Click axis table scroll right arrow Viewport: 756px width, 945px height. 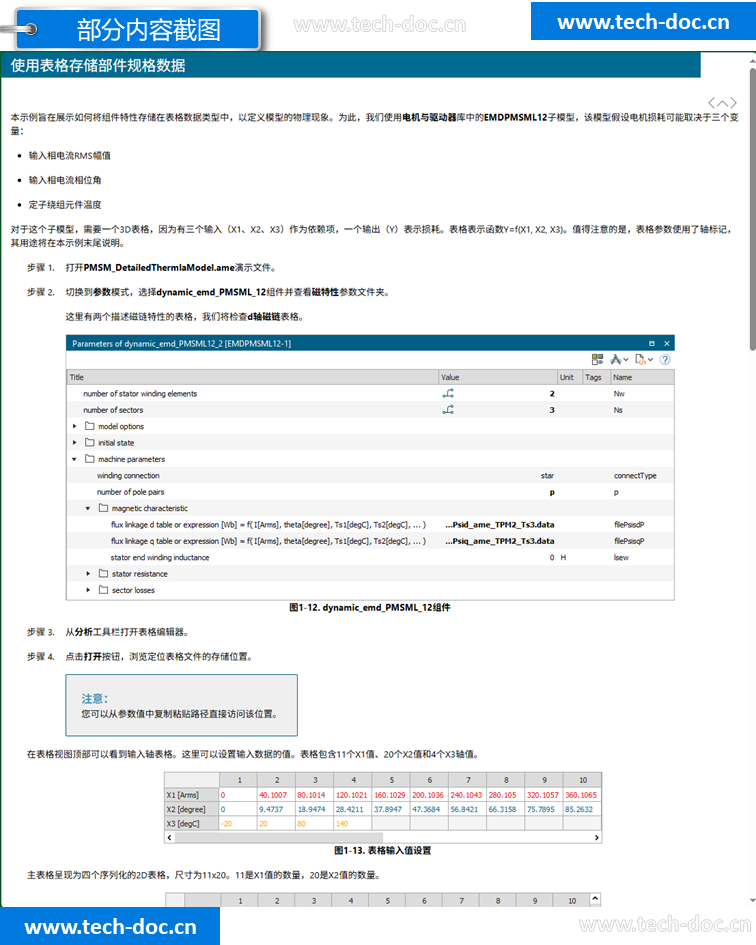(x=597, y=838)
